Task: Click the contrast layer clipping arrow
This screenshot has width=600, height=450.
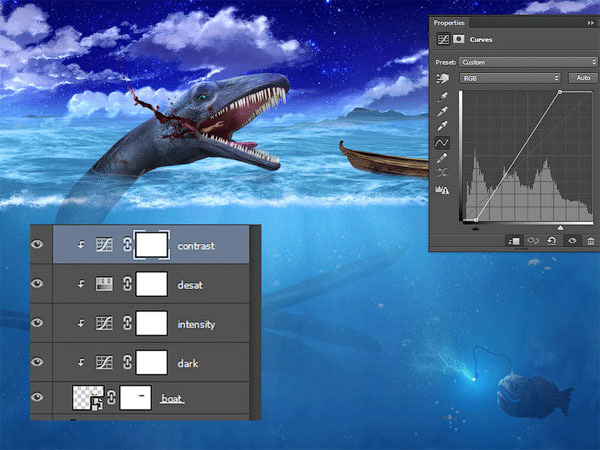Action: [x=81, y=245]
